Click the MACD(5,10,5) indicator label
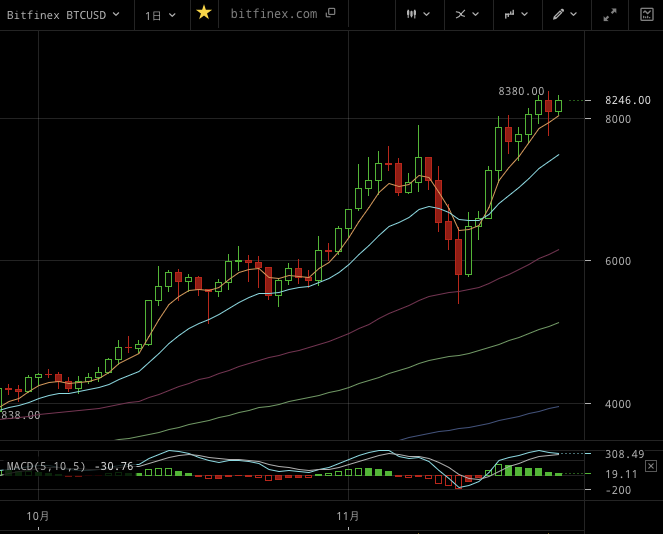This screenshot has height=534, width=663. (46, 466)
